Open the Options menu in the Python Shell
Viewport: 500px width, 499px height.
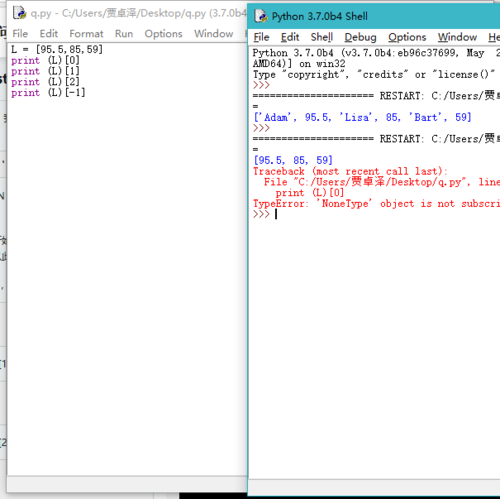[407, 37]
